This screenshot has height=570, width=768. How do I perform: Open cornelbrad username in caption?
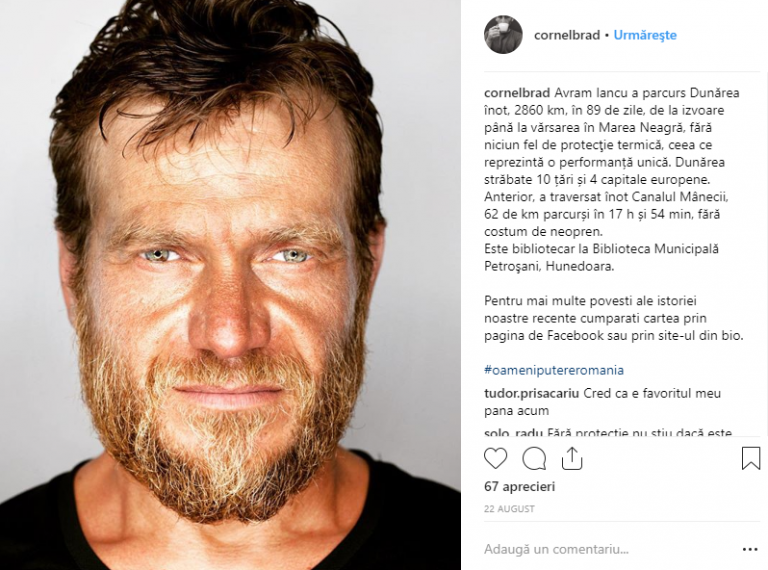pyautogui.click(x=517, y=93)
